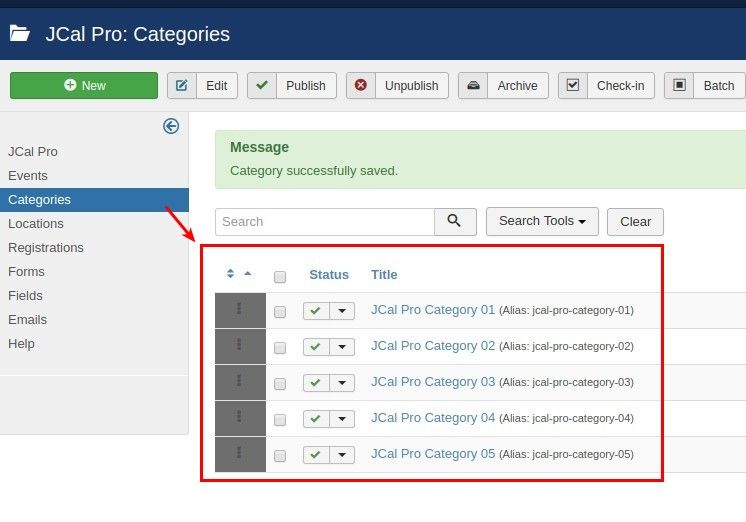Viewport: 746px width, 522px height.
Task: Open JCal Pro Category 05 link
Action: click(x=433, y=454)
